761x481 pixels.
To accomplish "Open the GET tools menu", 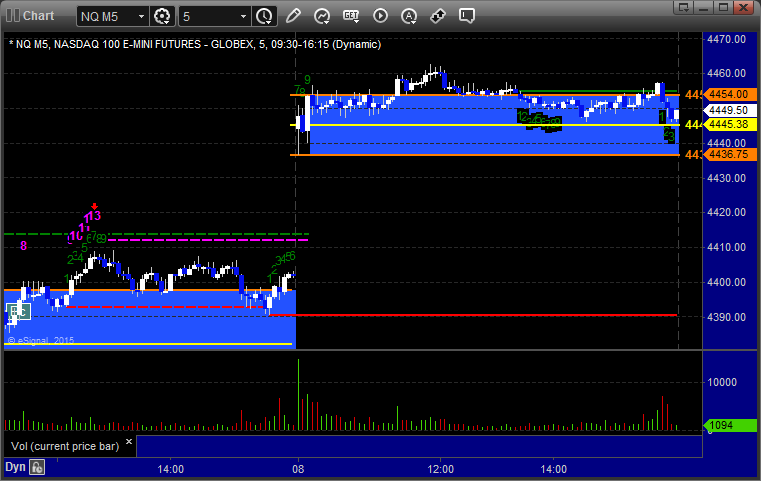I will coord(351,16).
